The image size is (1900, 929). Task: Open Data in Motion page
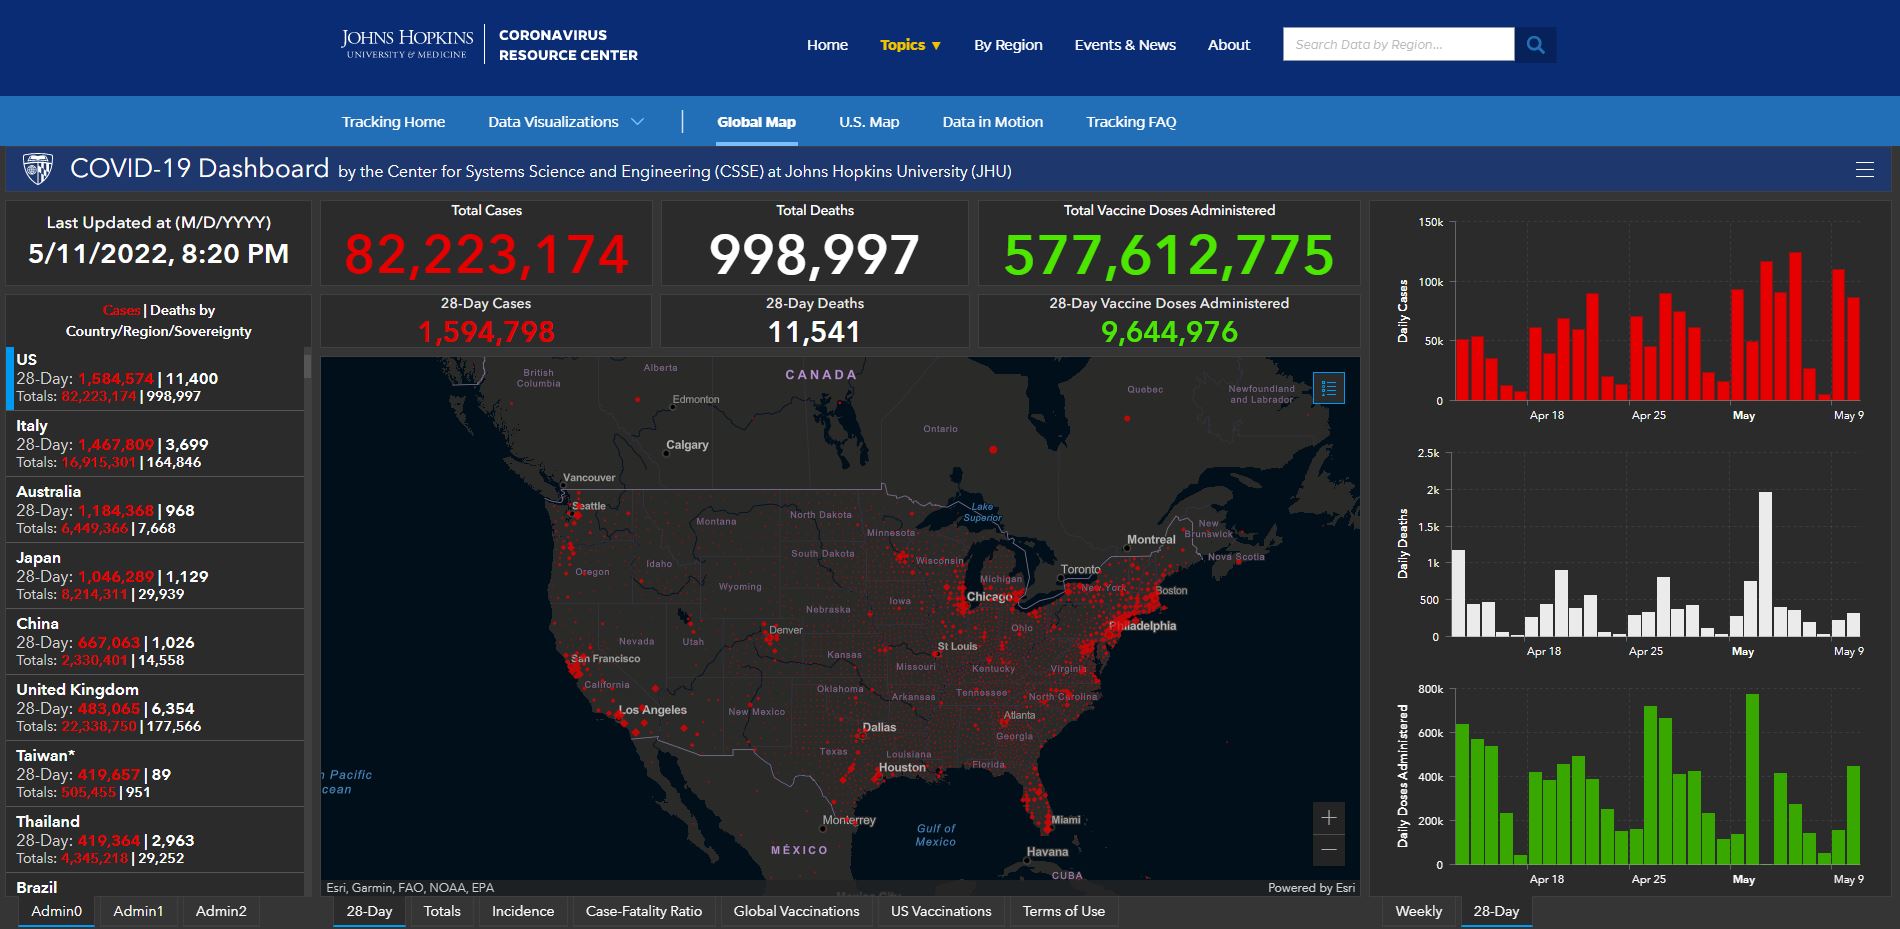click(x=992, y=122)
